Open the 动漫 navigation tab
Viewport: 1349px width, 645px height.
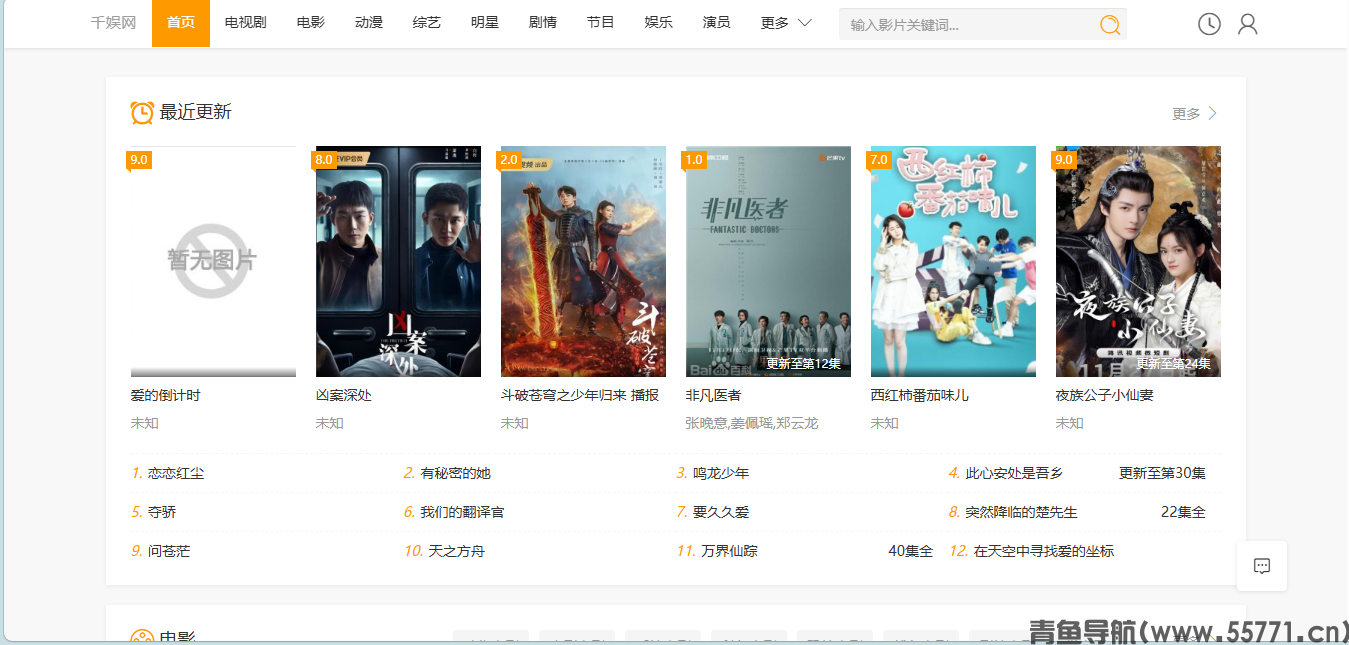tap(369, 23)
